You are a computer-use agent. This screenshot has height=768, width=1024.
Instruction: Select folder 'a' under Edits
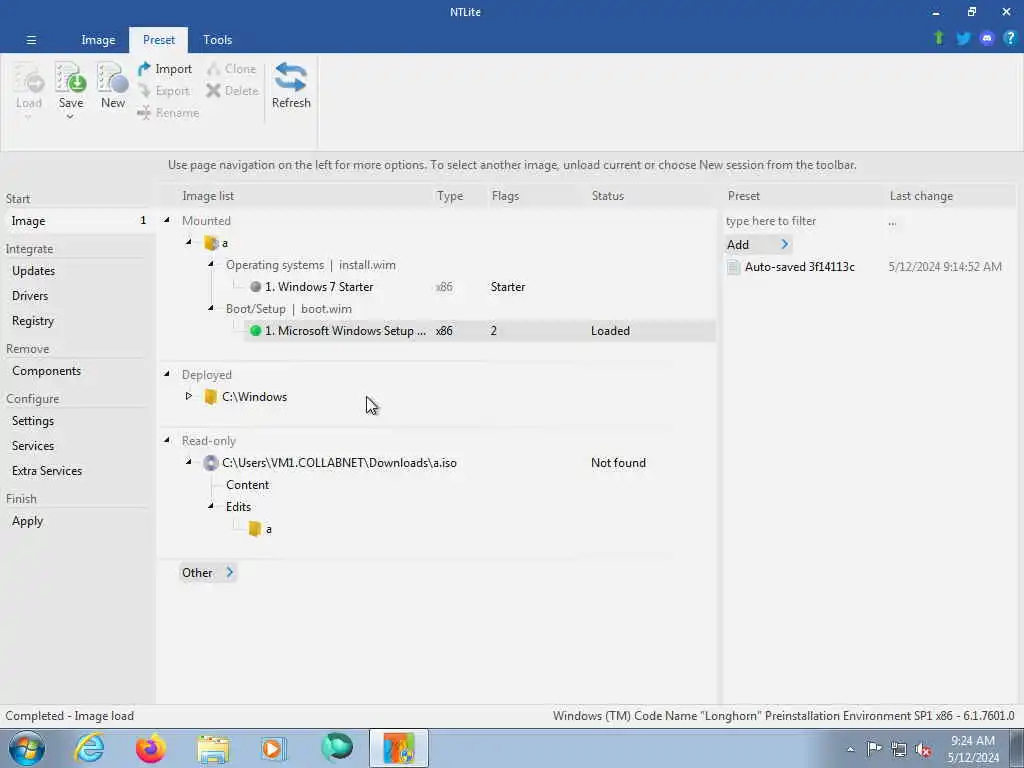pyautogui.click(x=261, y=529)
